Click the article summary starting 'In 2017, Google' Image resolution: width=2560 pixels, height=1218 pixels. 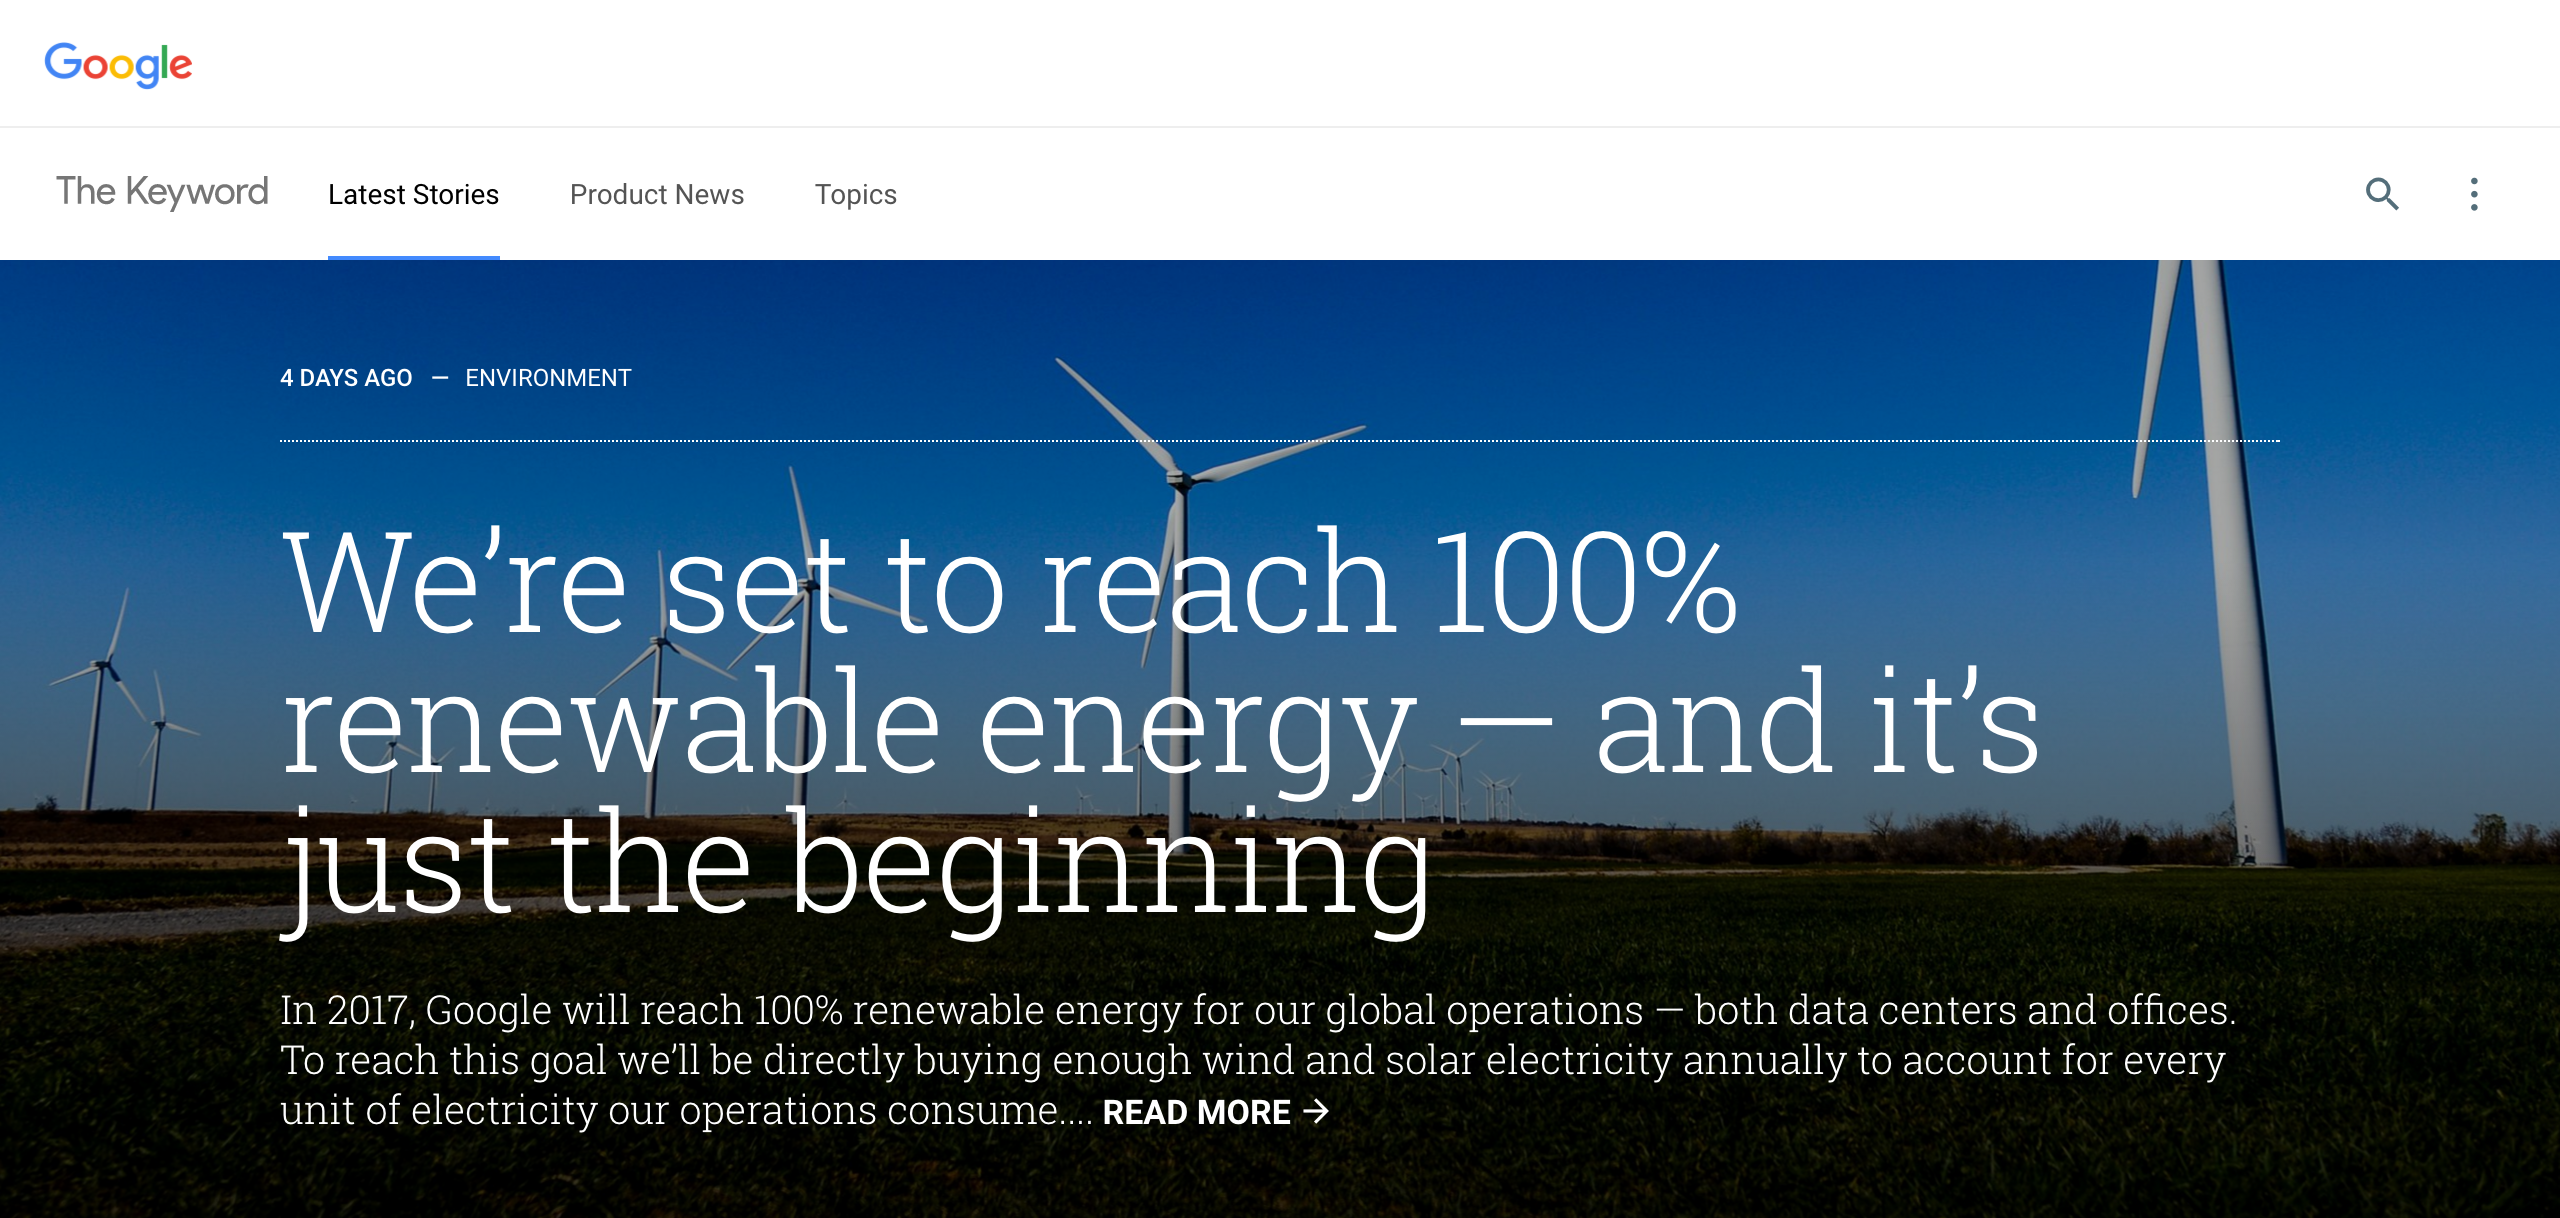(1258, 1059)
